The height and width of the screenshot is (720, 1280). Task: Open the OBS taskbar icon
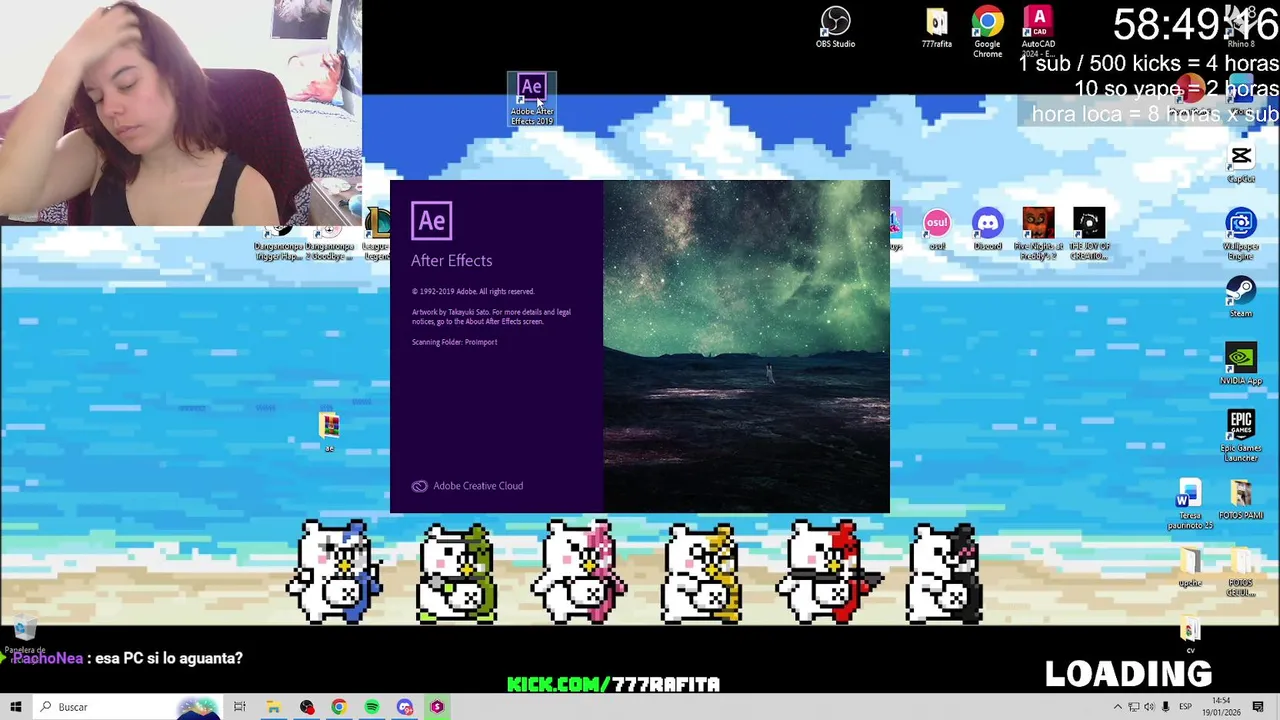[306, 707]
